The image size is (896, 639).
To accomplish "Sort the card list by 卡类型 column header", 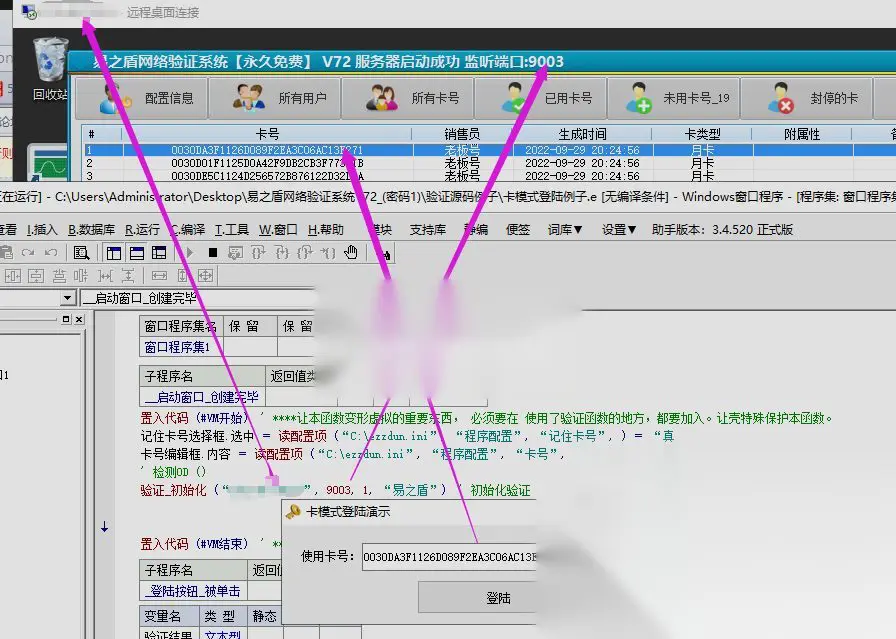I will point(702,134).
